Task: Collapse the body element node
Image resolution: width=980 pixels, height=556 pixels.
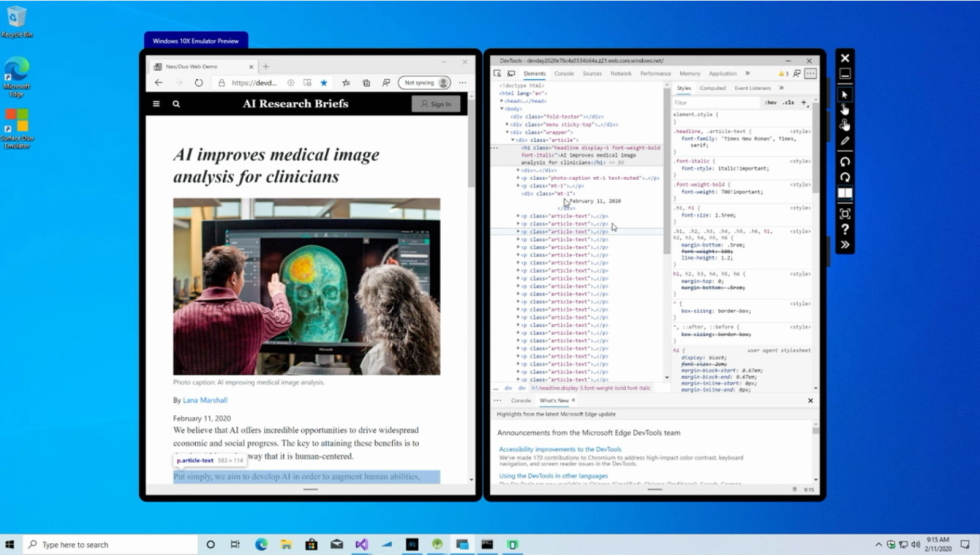Action: 501,109
